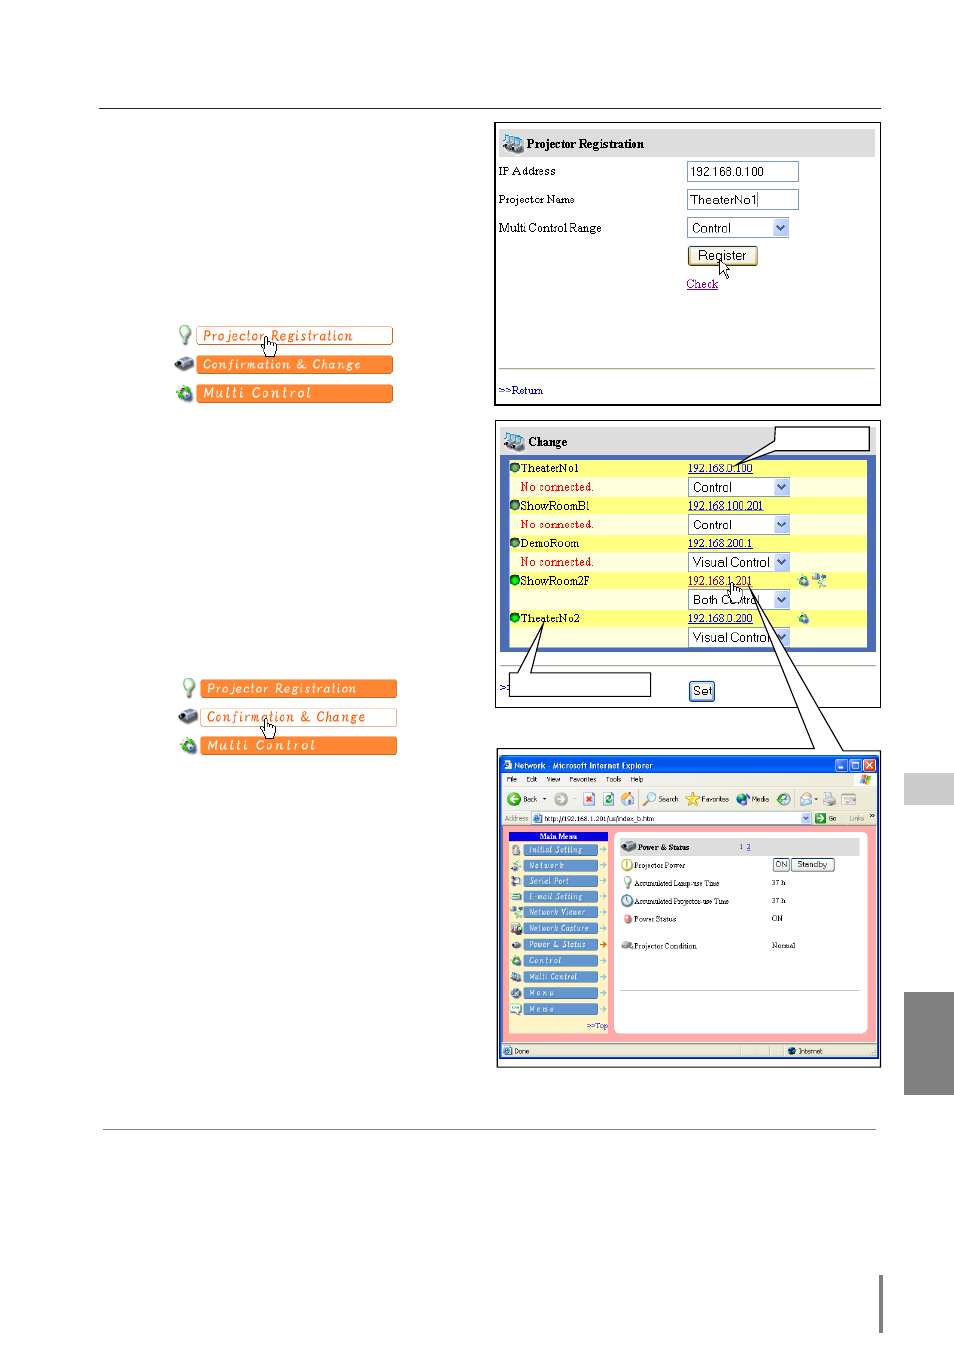This screenshot has width=954, height=1351.
Task: Click the Mail envelope icon in IE toolbar
Action: click(806, 799)
